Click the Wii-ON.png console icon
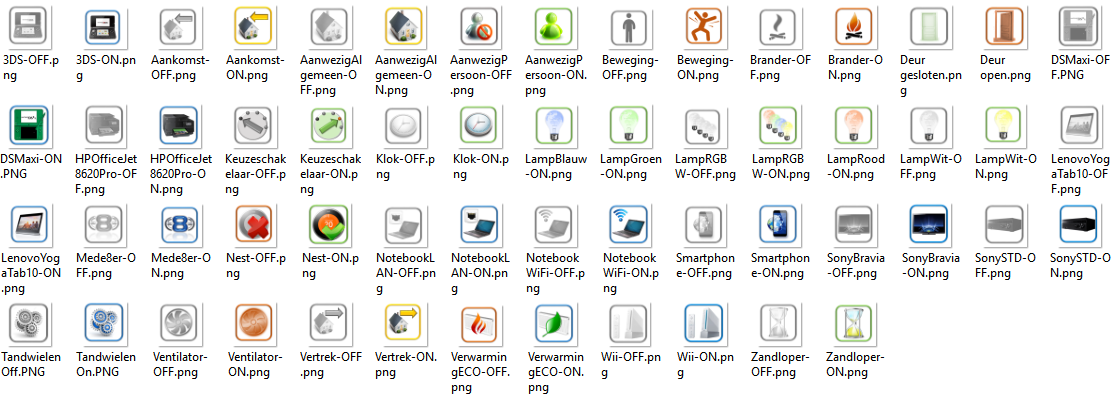 703,323
